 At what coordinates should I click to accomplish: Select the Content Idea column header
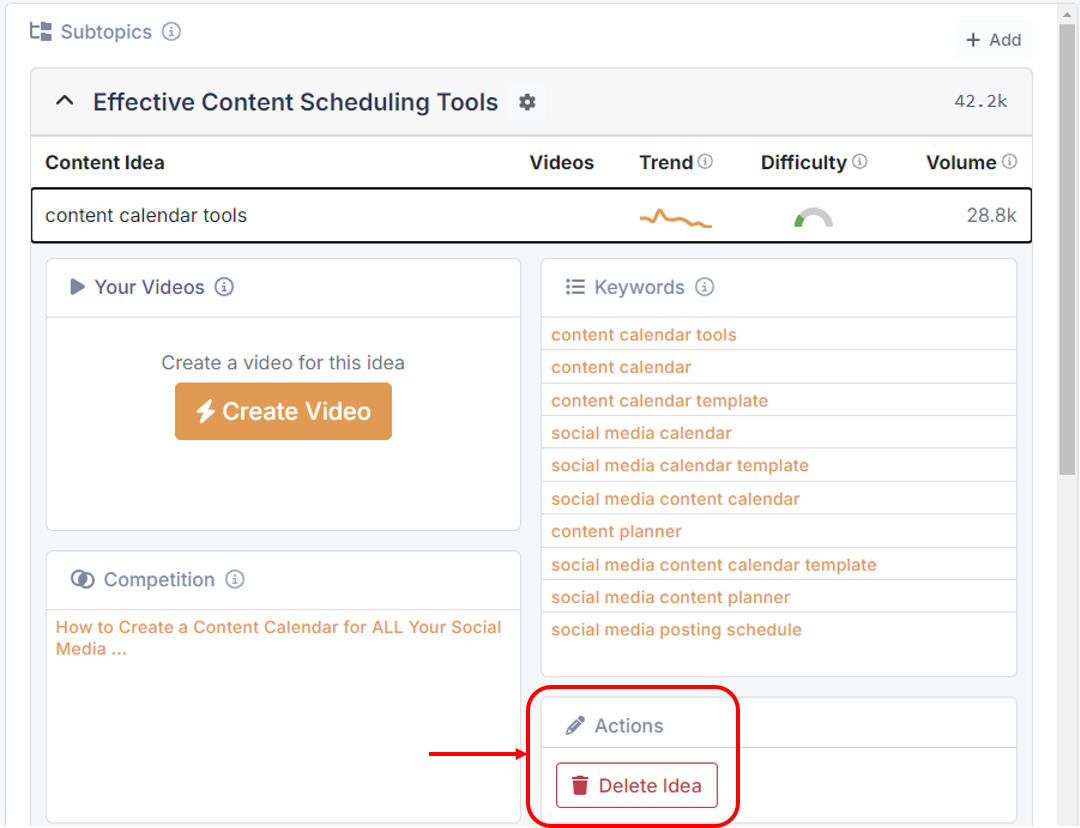104,161
